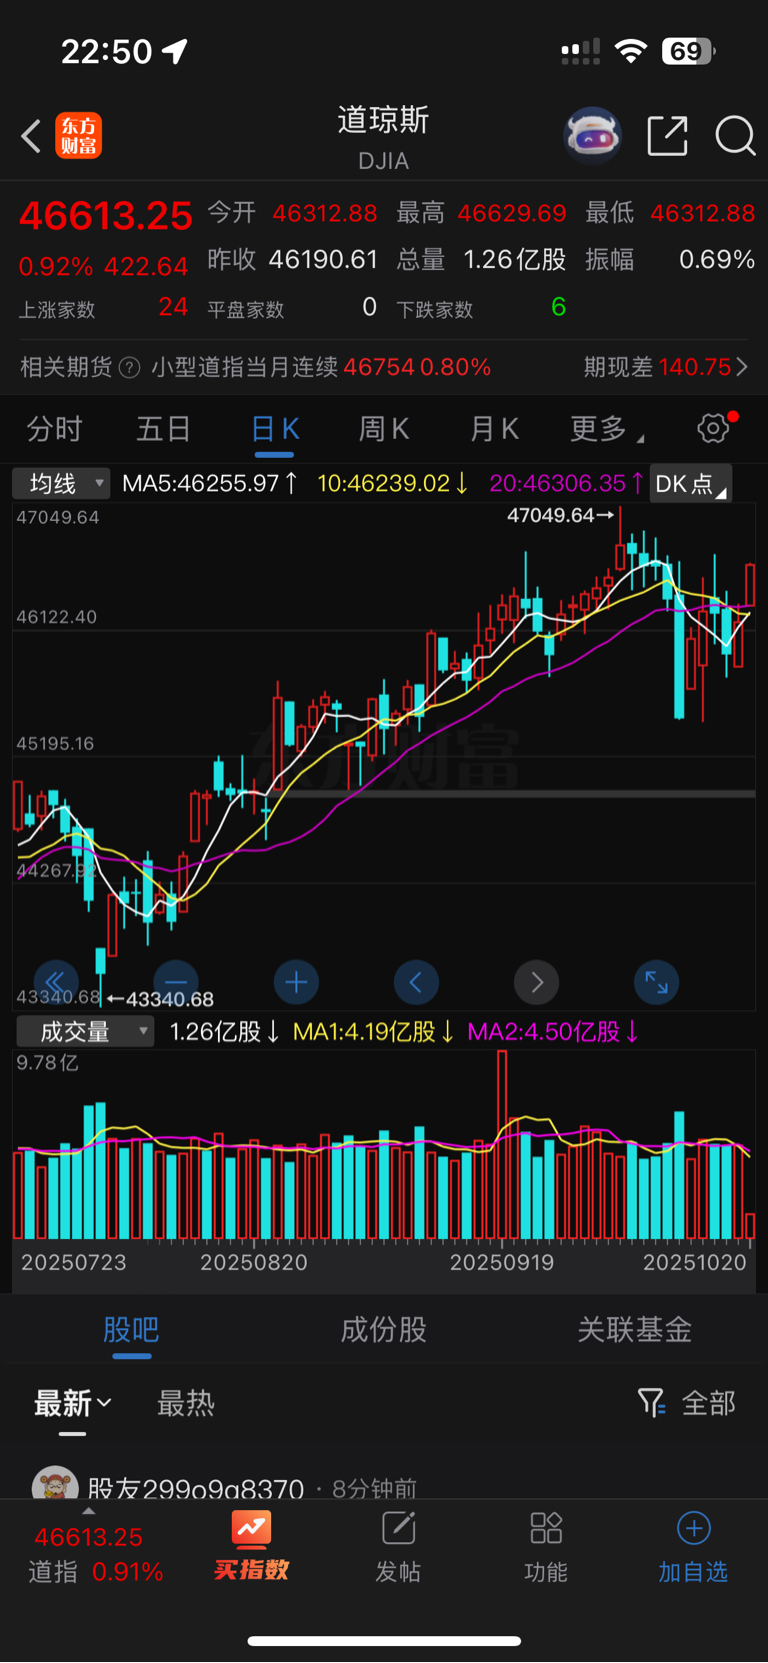
Task: Tap the 昨收 46190.61 value
Action: pyautogui.click(x=323, y=260)
